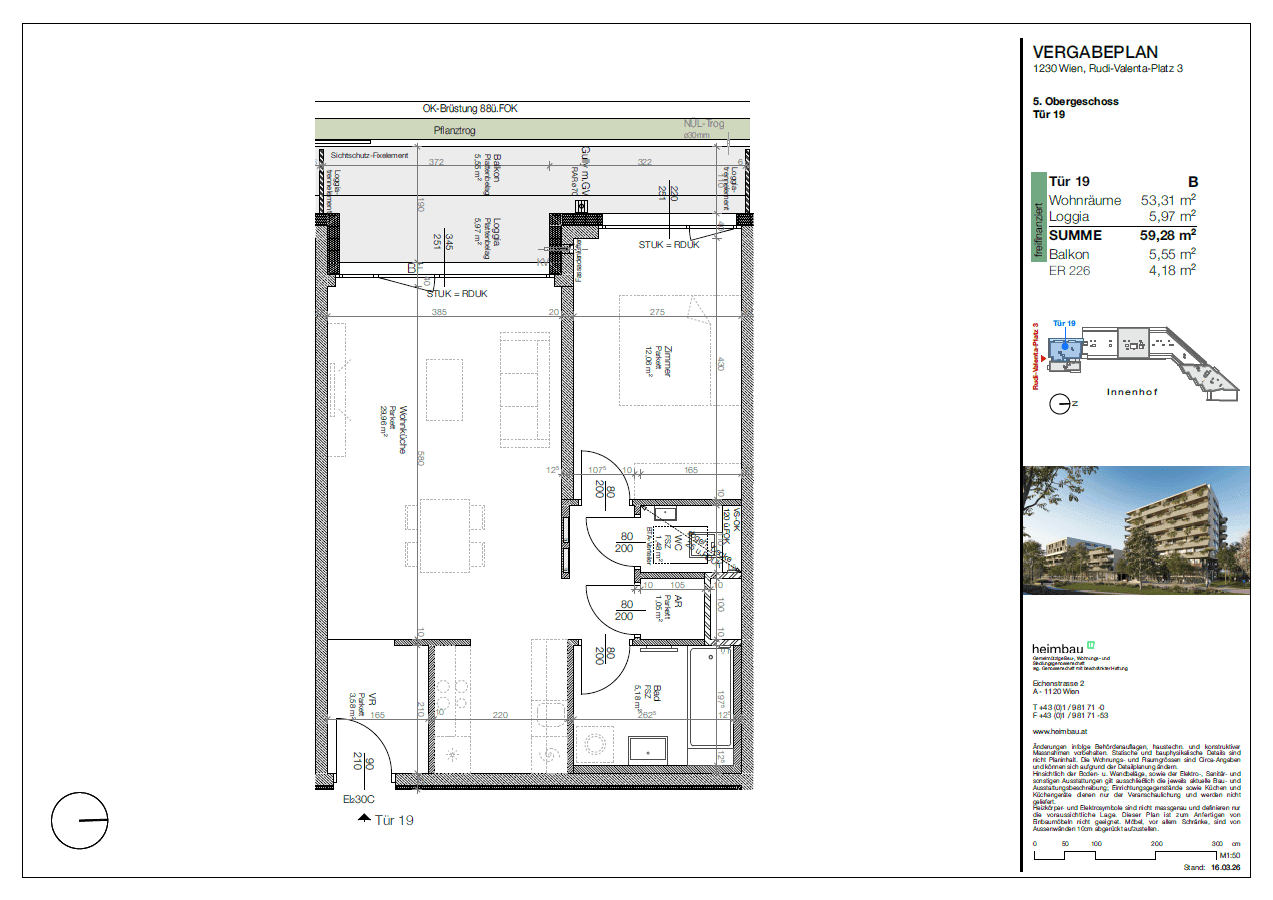Click the Innenhof label on the site plan
The width and height of the screenshot is (1273, 900).
1132,392
